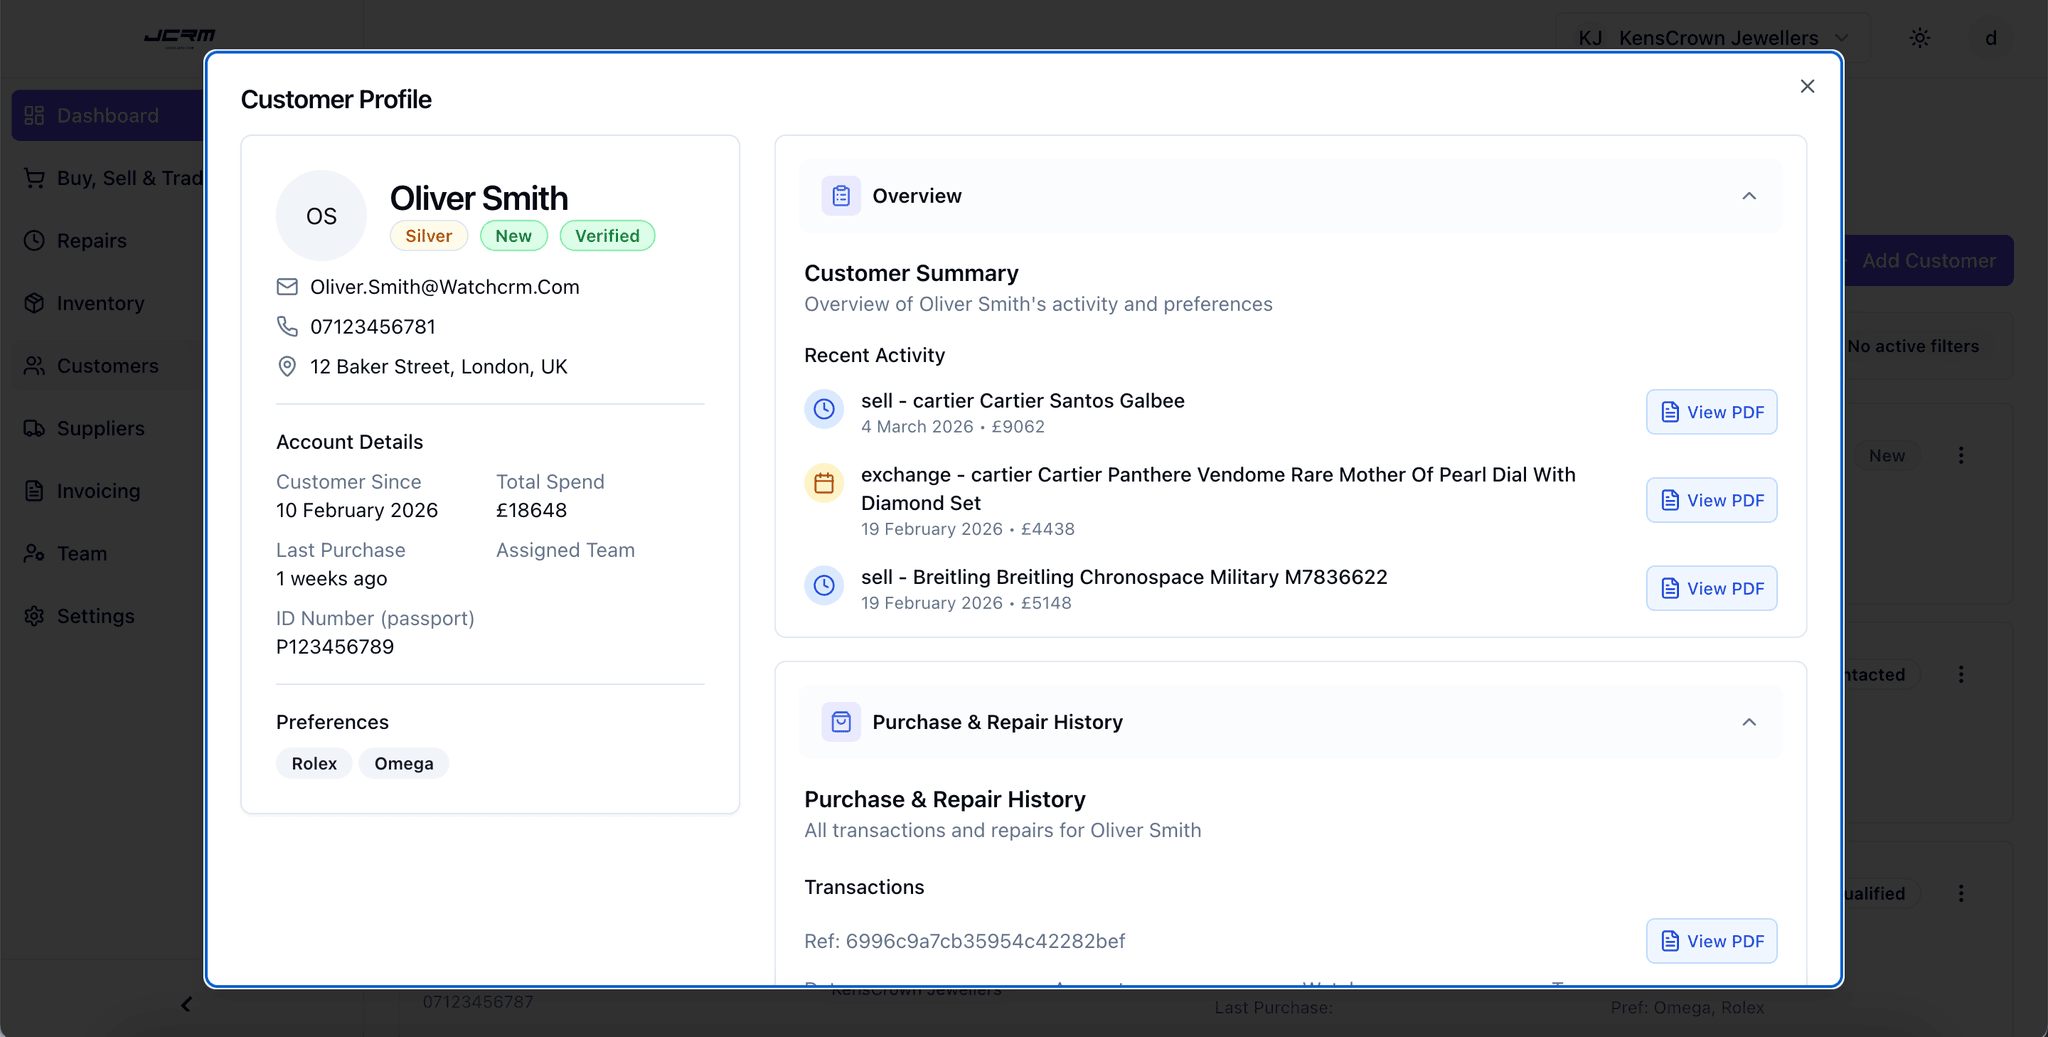Click the Add Customer button
2048x1037 pixels.
1928,260
